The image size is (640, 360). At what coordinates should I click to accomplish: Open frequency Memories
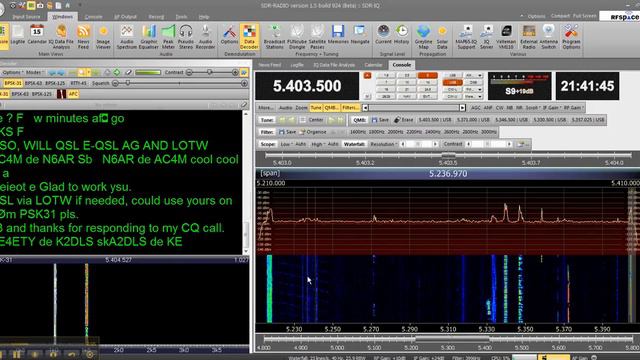click(x=338, y=35)
